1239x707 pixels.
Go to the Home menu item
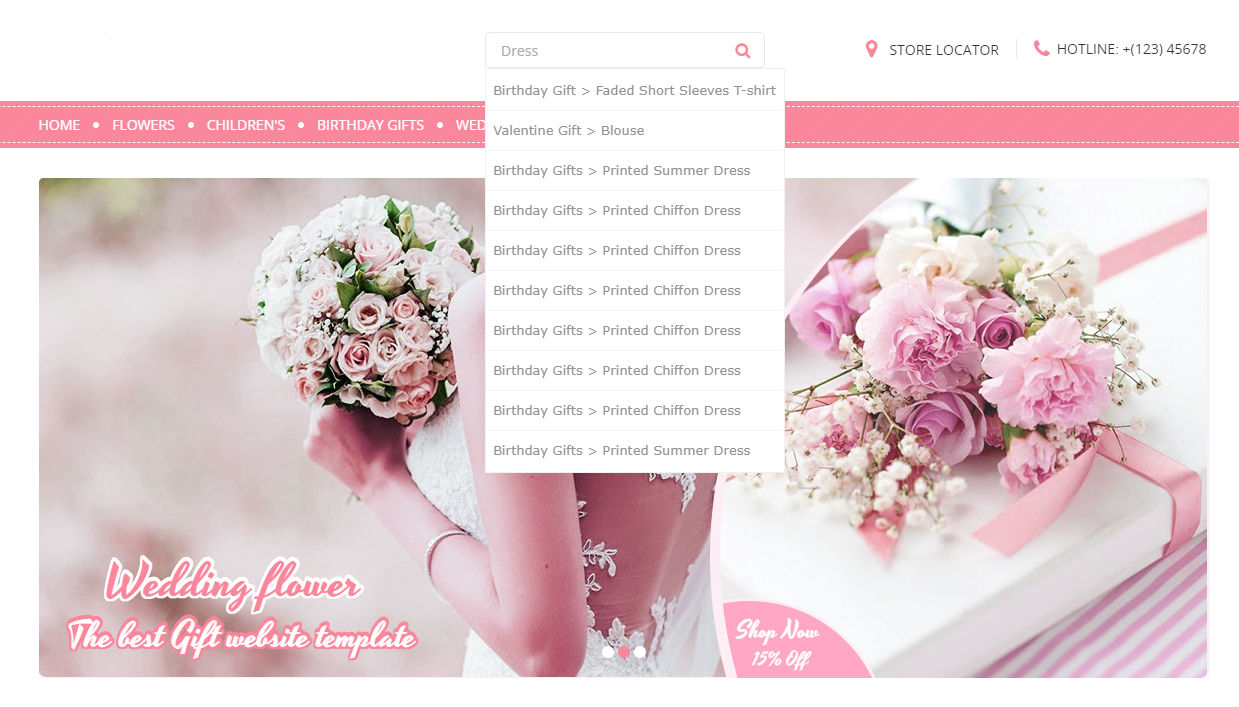pos(59,125)
